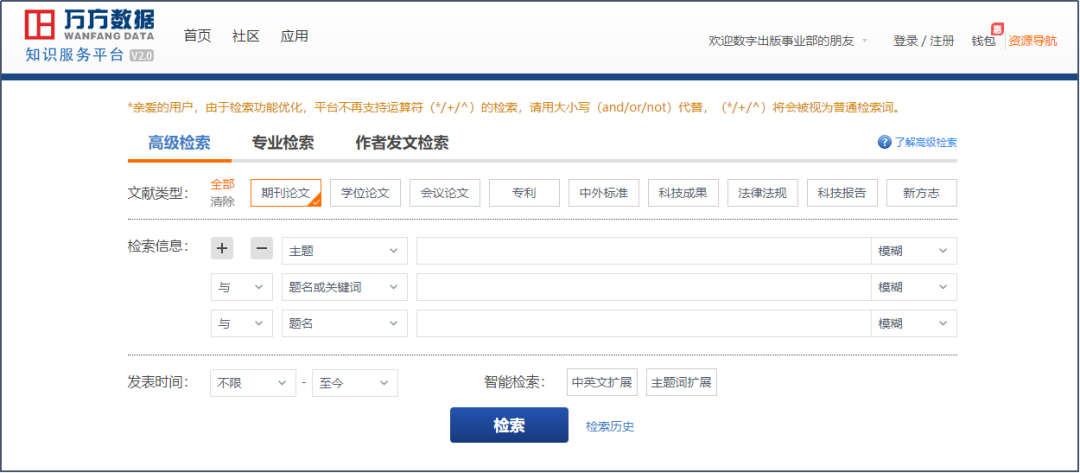The width and height of the screenshot is (1080, 473).
Task: Open the 钱包 link
Action: (x=983, y=41)
